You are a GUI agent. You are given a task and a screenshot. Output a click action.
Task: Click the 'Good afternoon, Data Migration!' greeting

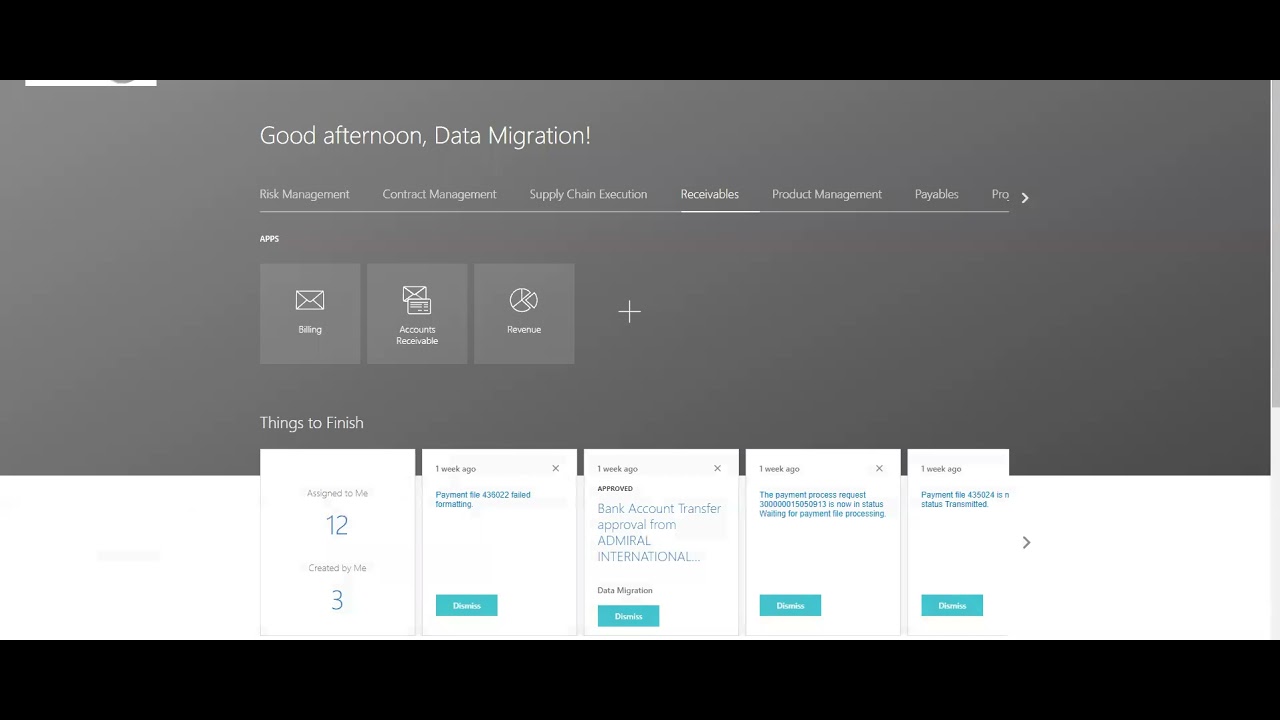(x=425, y=136)
